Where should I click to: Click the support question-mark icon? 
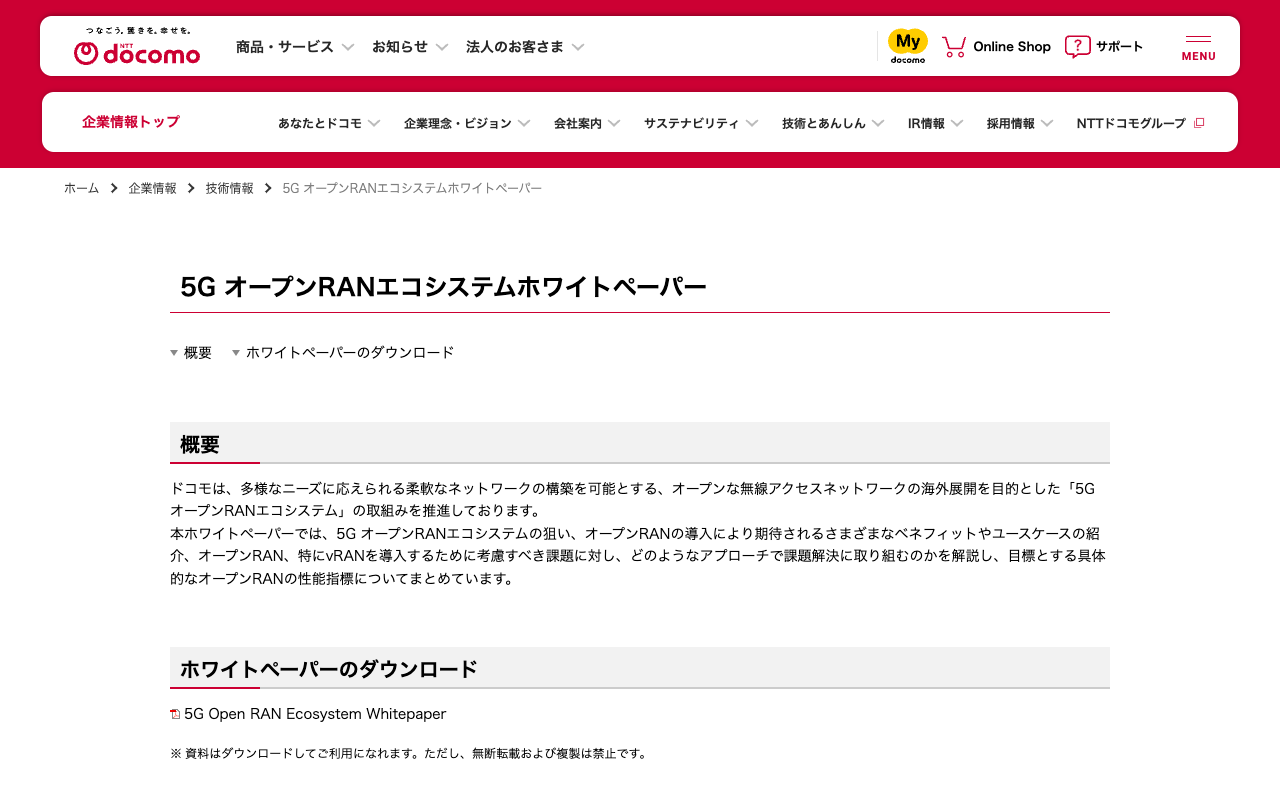[1078, 46]
